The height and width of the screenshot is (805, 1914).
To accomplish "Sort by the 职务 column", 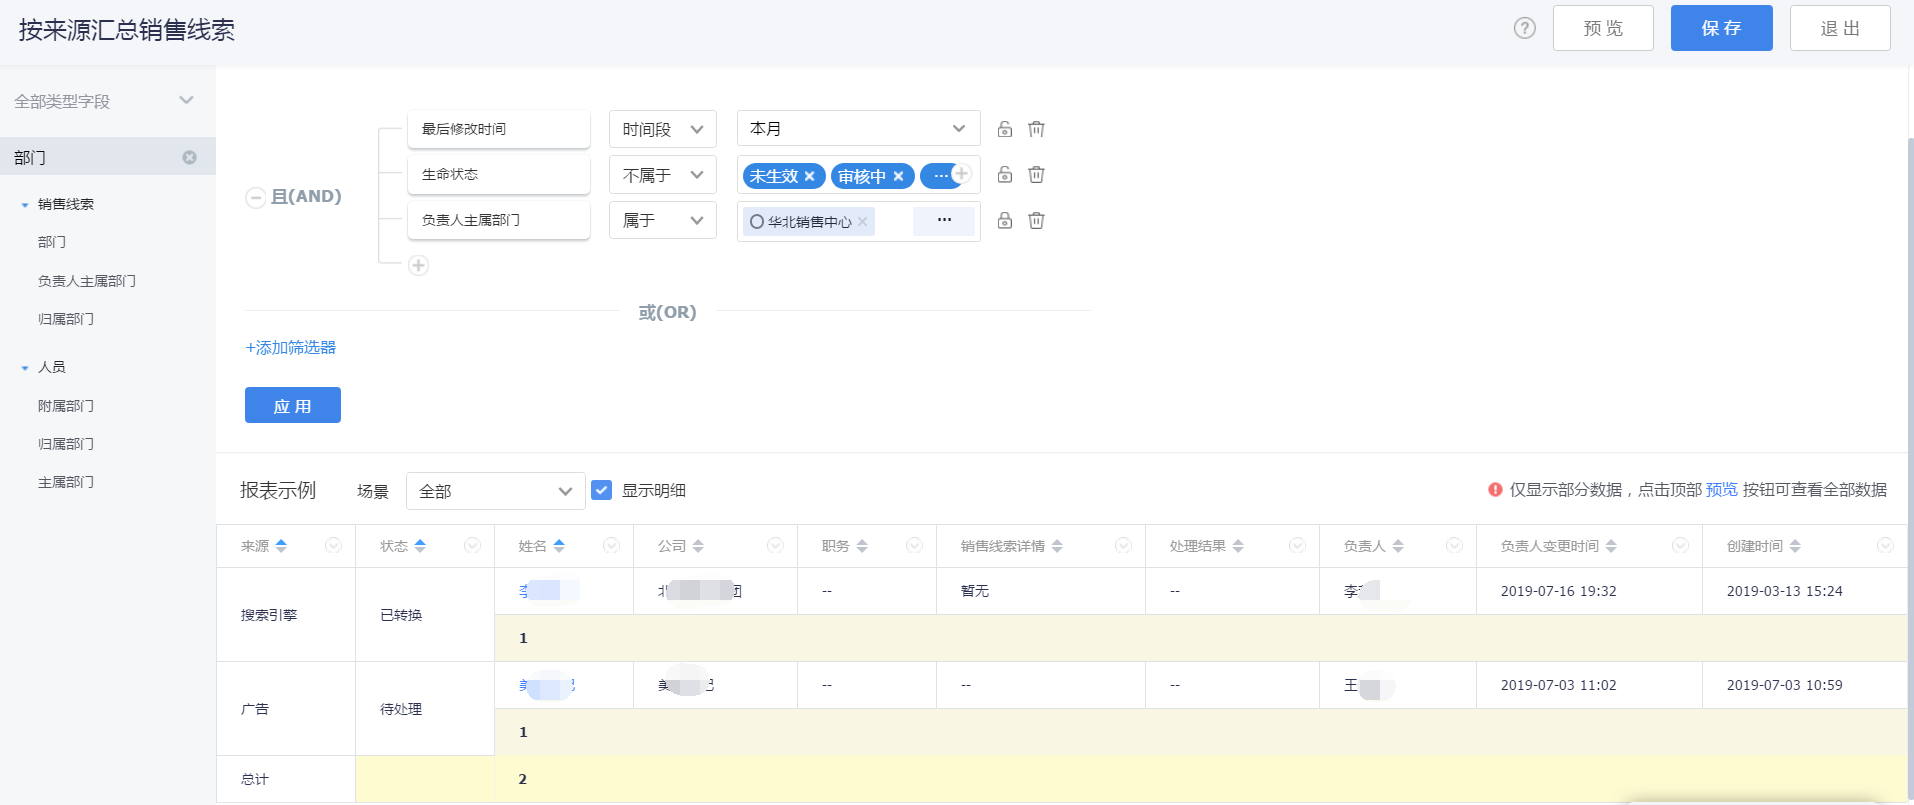I will point(862,546).
